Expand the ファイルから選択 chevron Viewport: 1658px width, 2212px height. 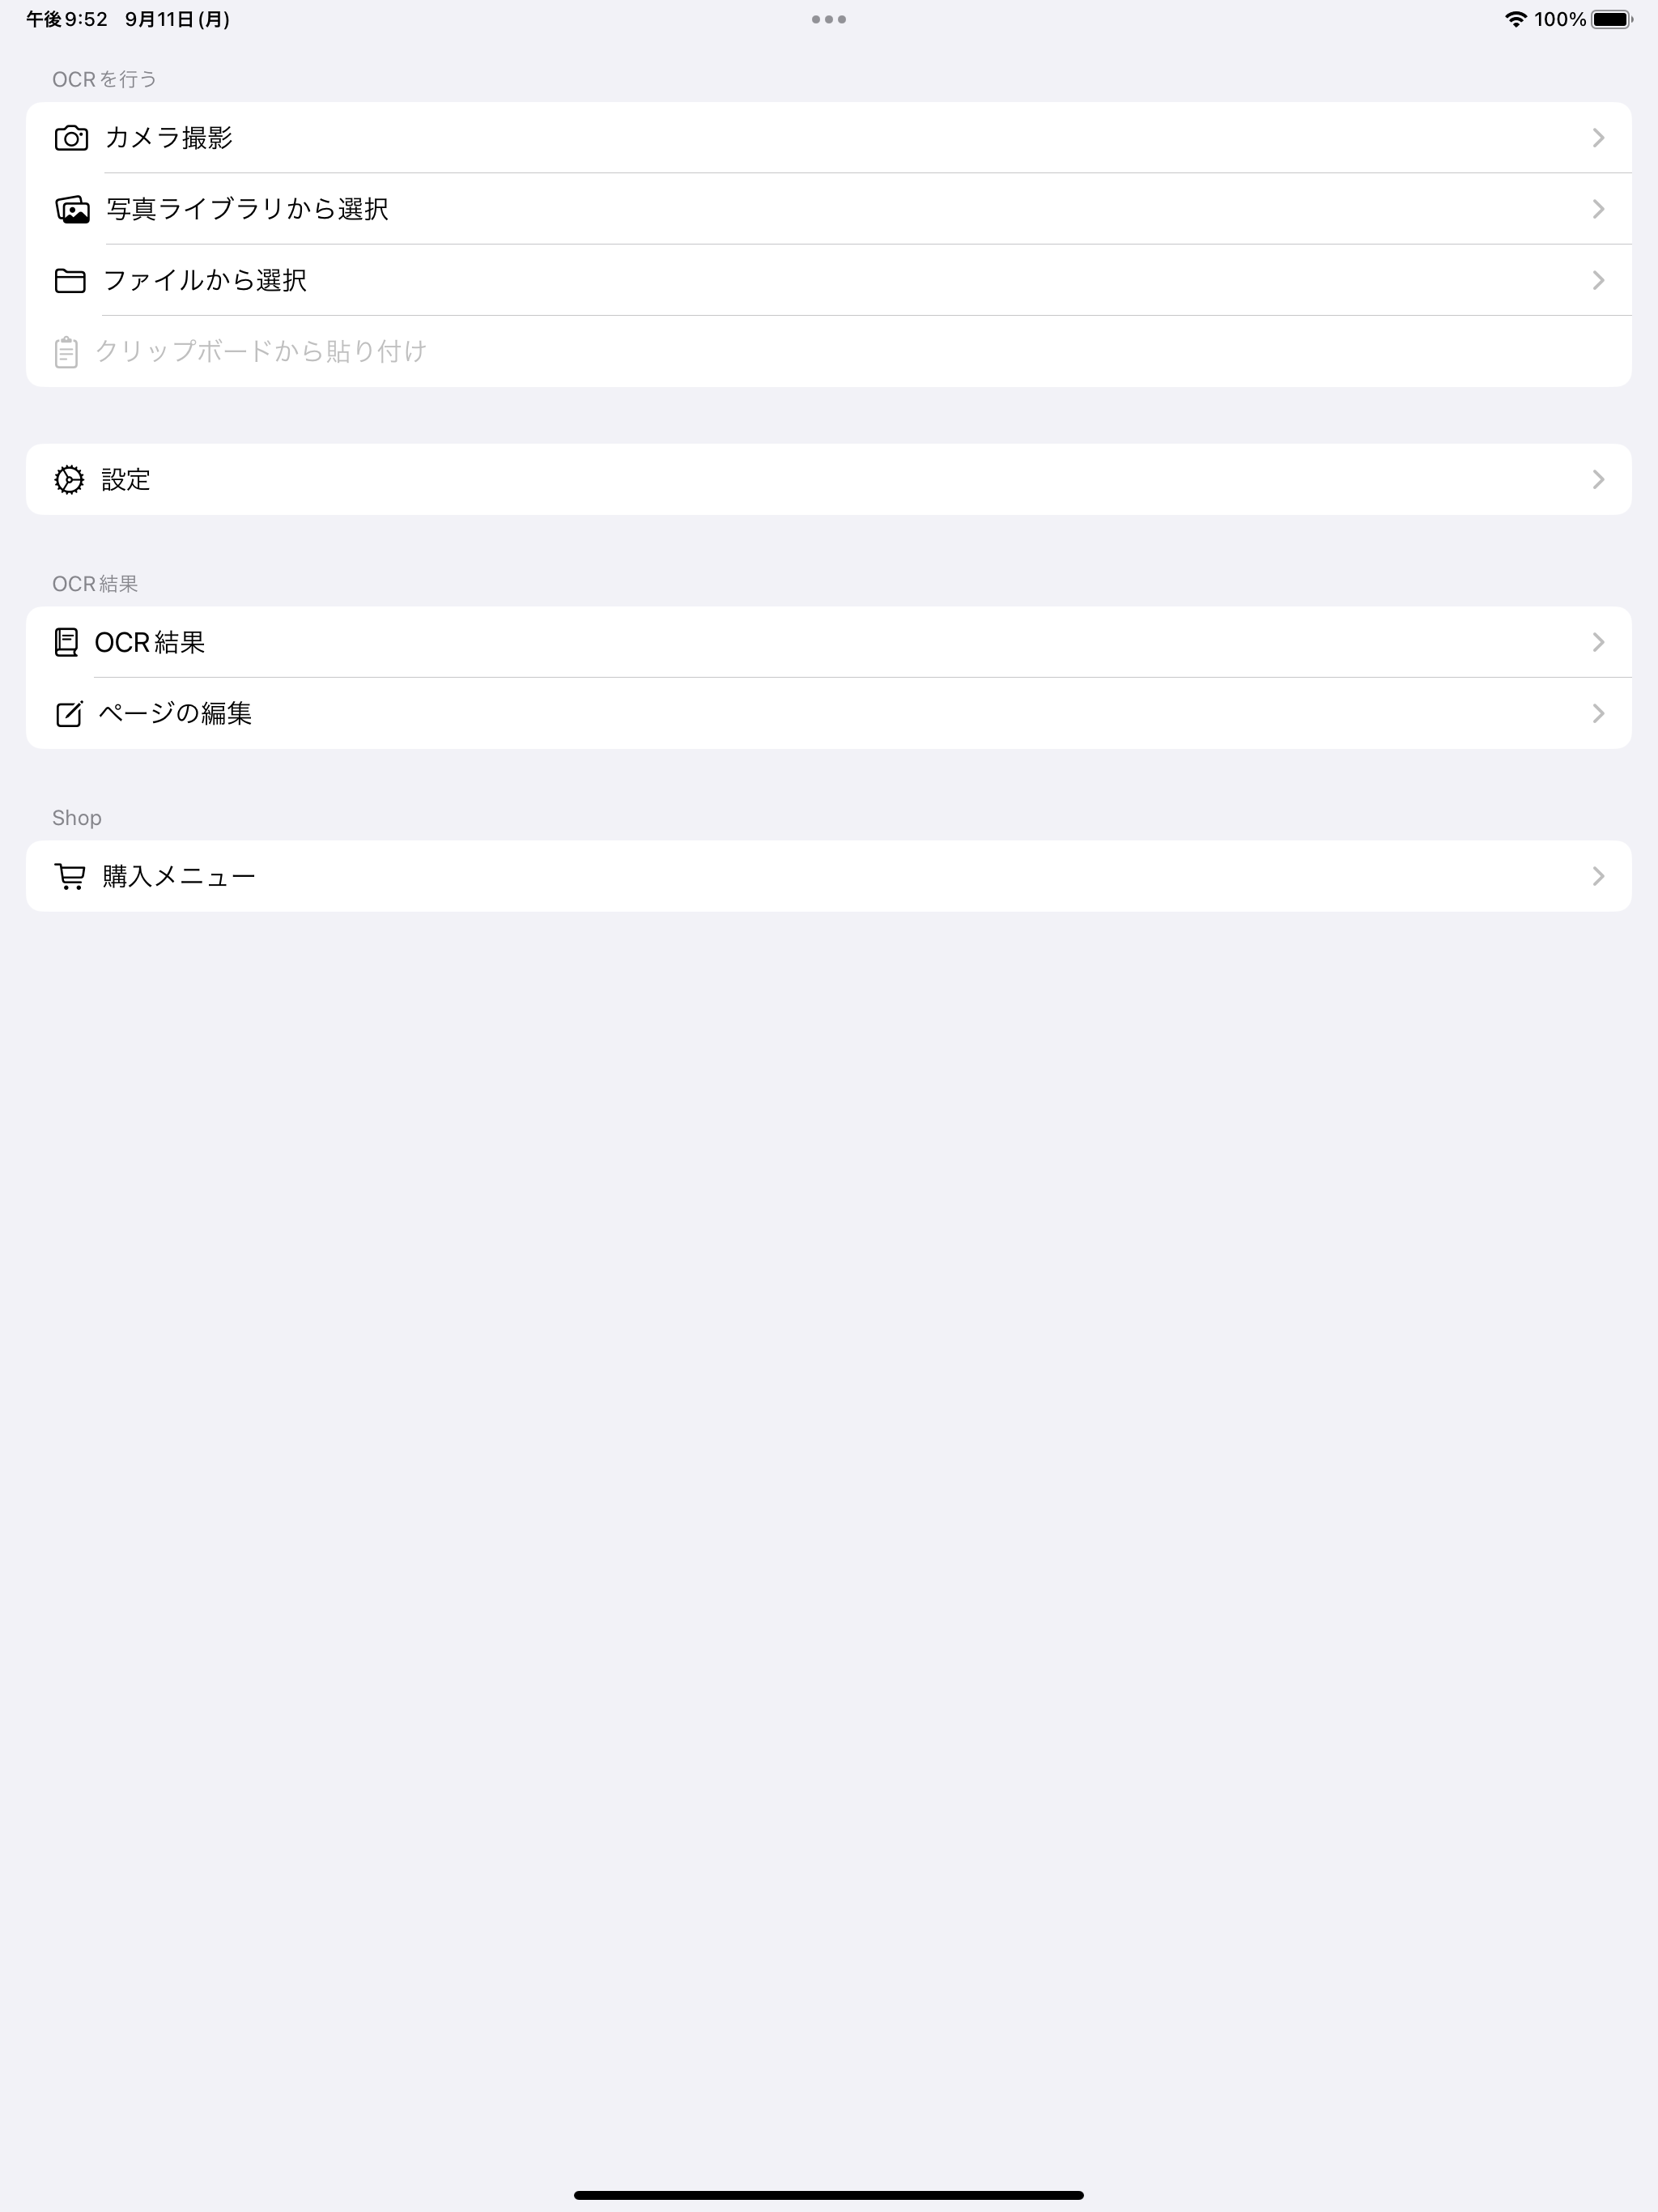[x=1597, y=280]
